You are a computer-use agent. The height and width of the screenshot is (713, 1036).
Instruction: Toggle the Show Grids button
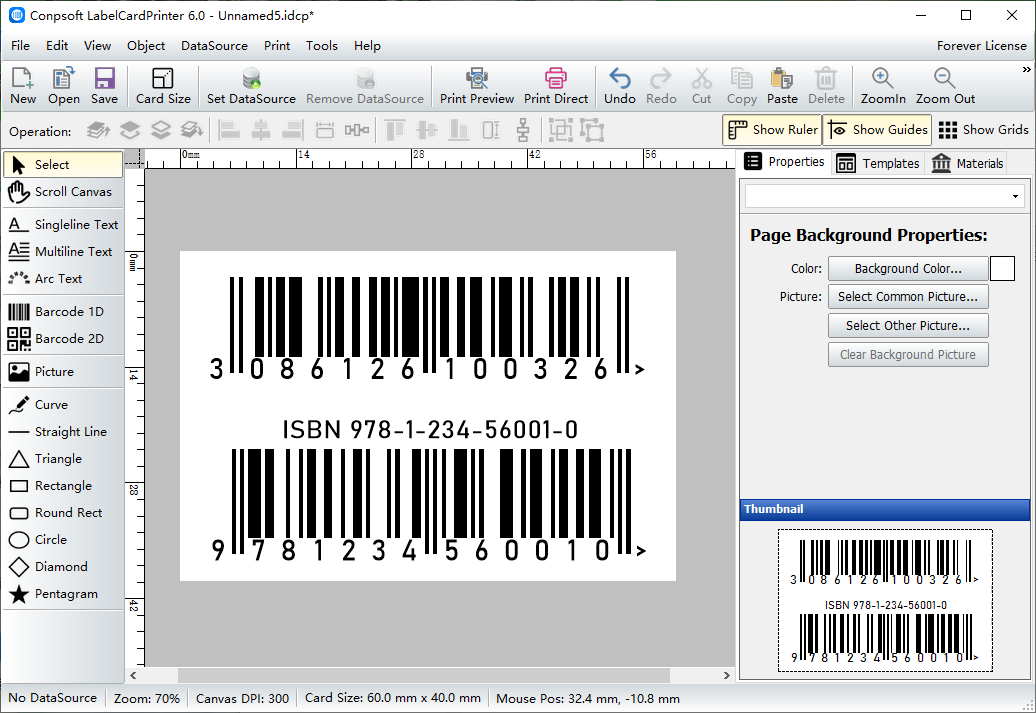[x=983, y=130]
